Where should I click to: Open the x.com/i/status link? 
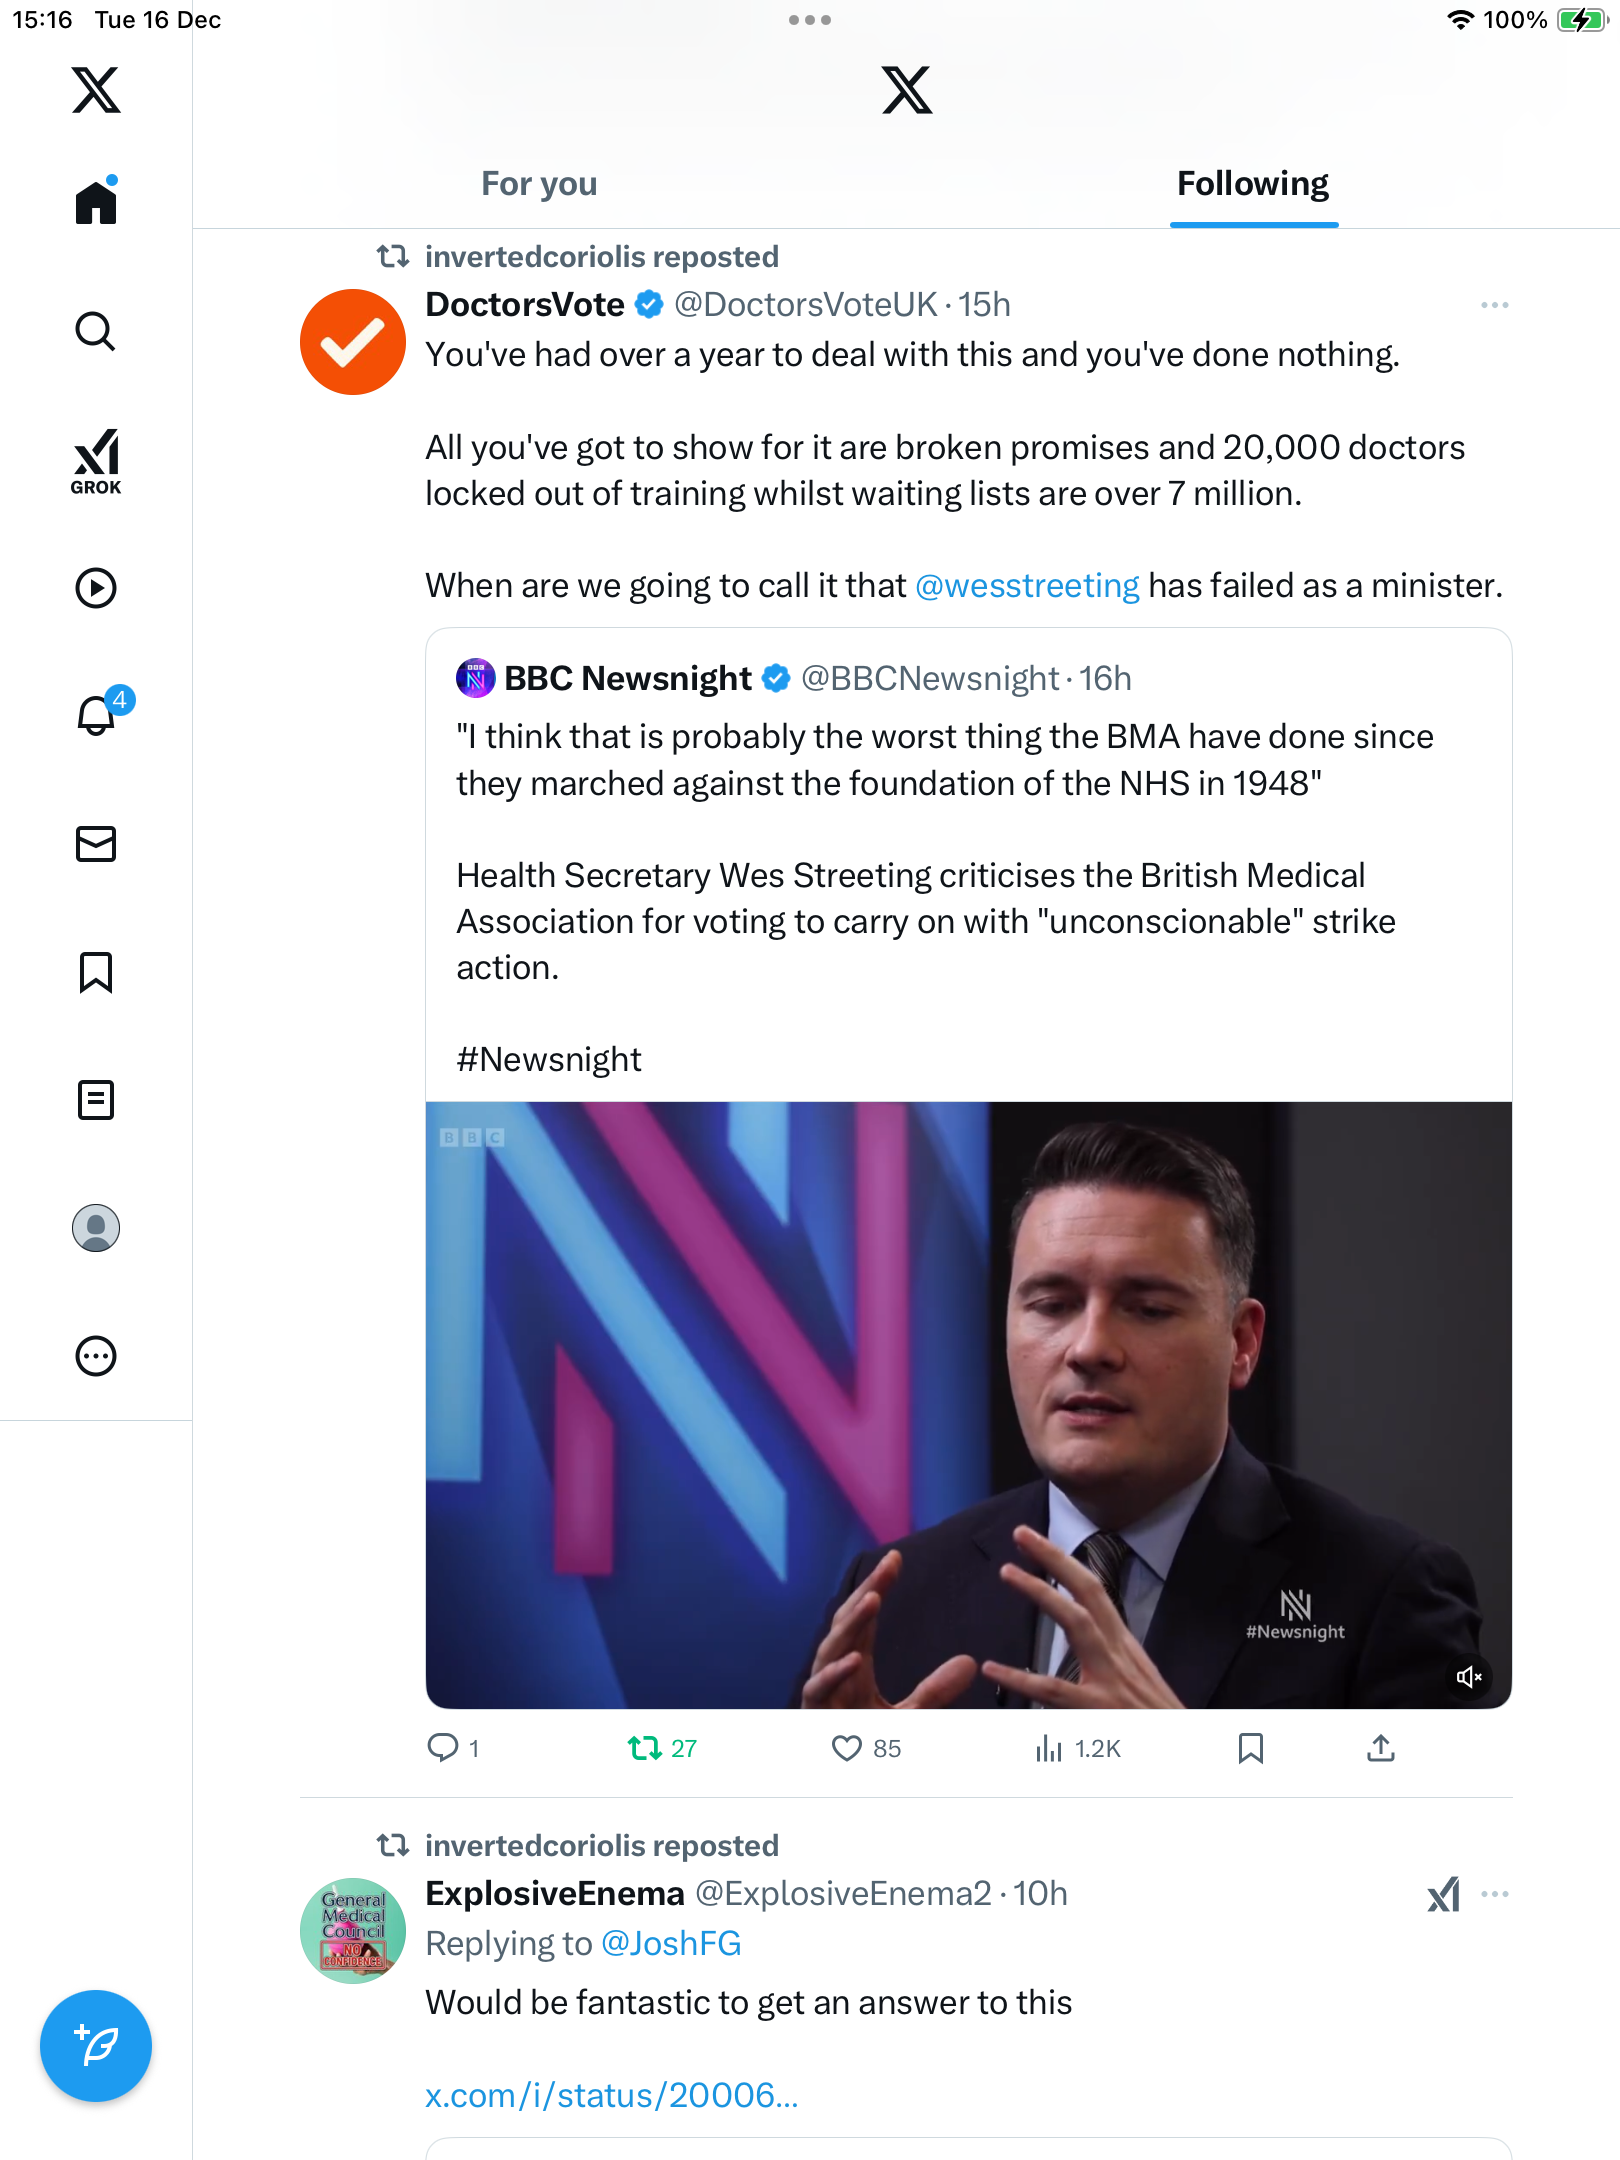click(611, 2095)
